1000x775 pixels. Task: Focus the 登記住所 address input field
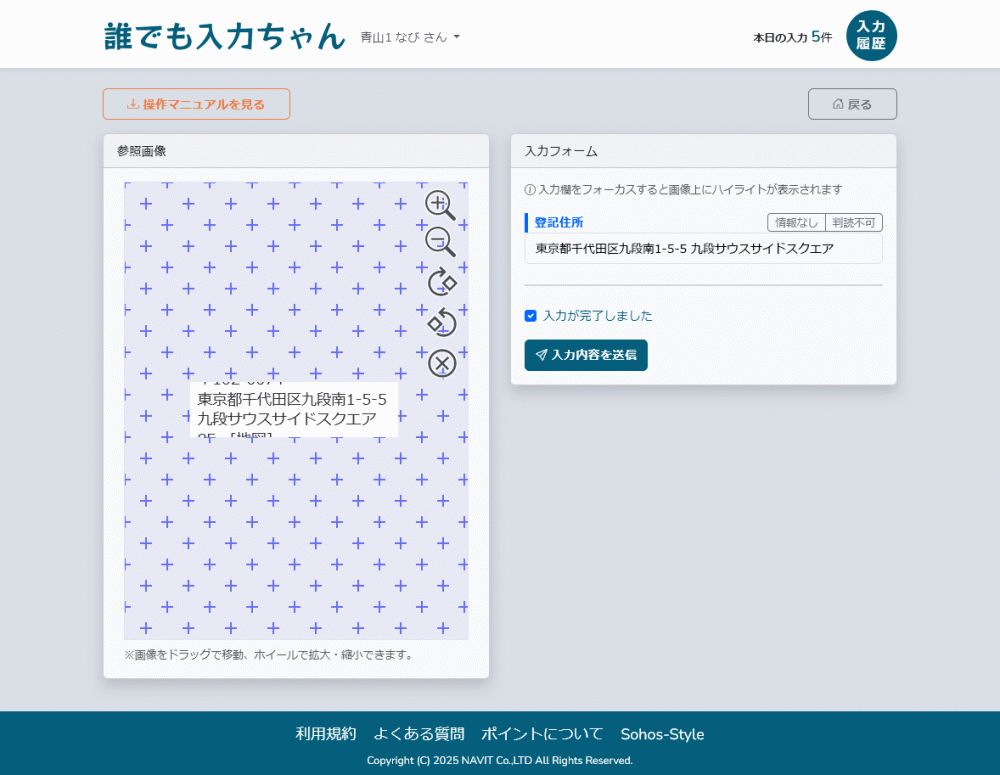tap(704, 249)
